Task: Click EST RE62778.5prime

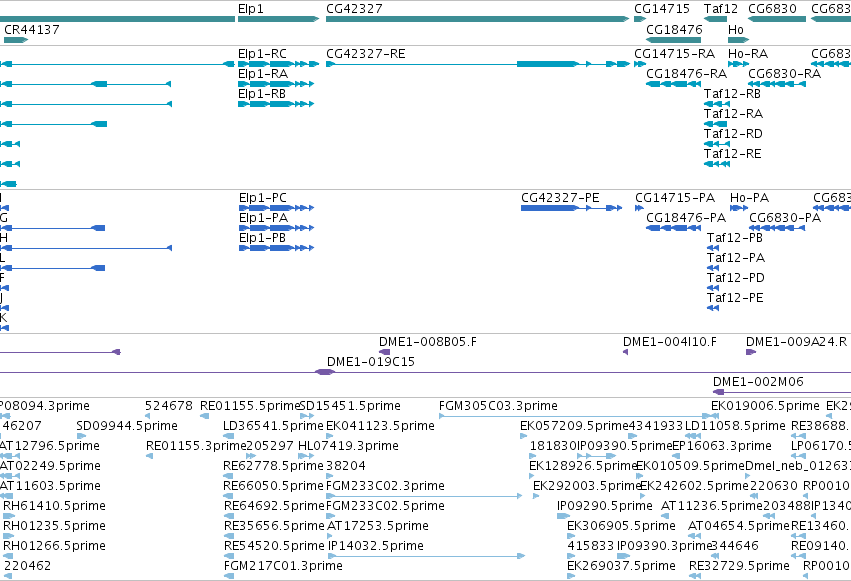Action: 228,476
